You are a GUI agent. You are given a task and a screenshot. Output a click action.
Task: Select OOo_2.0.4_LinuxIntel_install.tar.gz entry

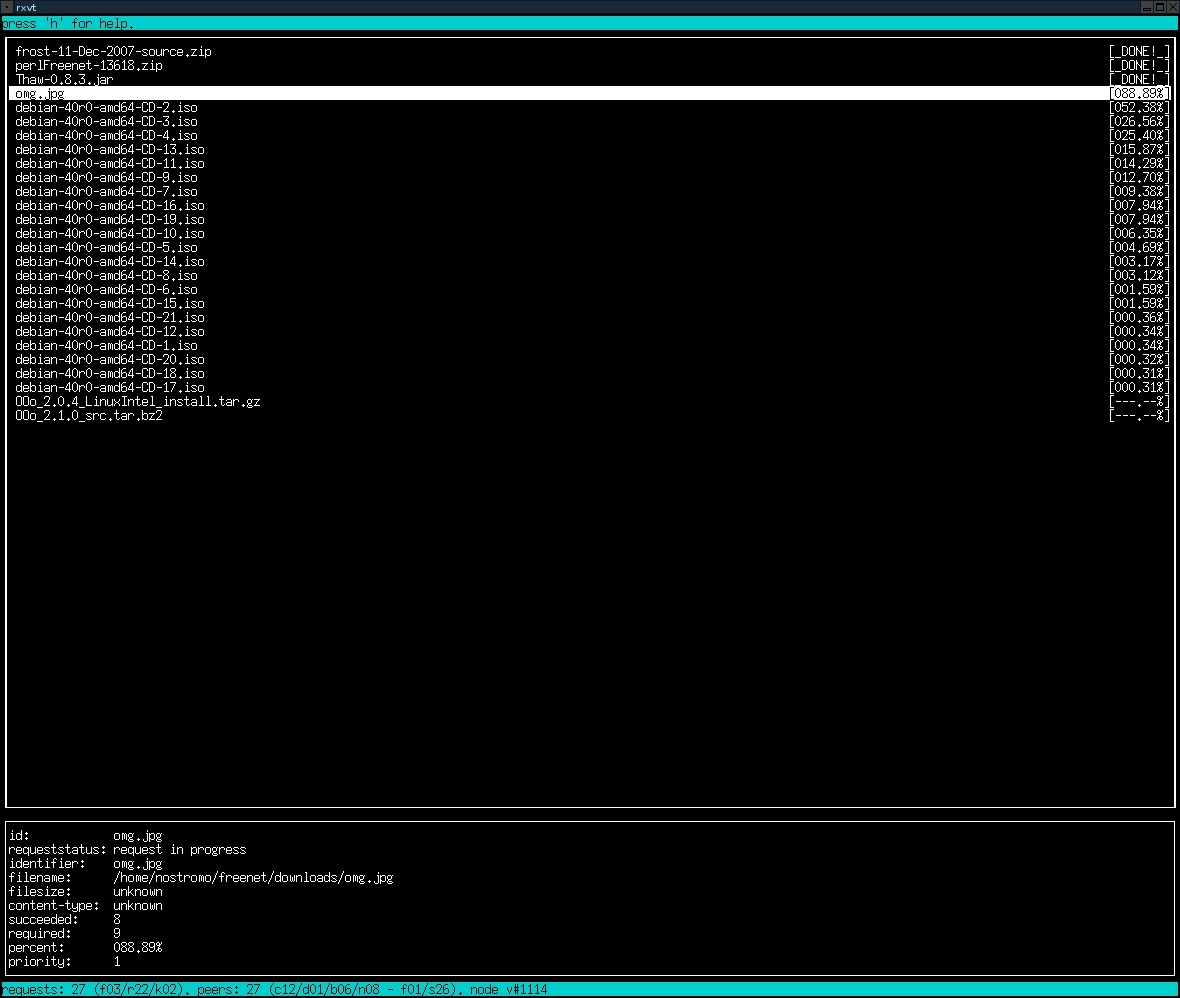(137, 401)
